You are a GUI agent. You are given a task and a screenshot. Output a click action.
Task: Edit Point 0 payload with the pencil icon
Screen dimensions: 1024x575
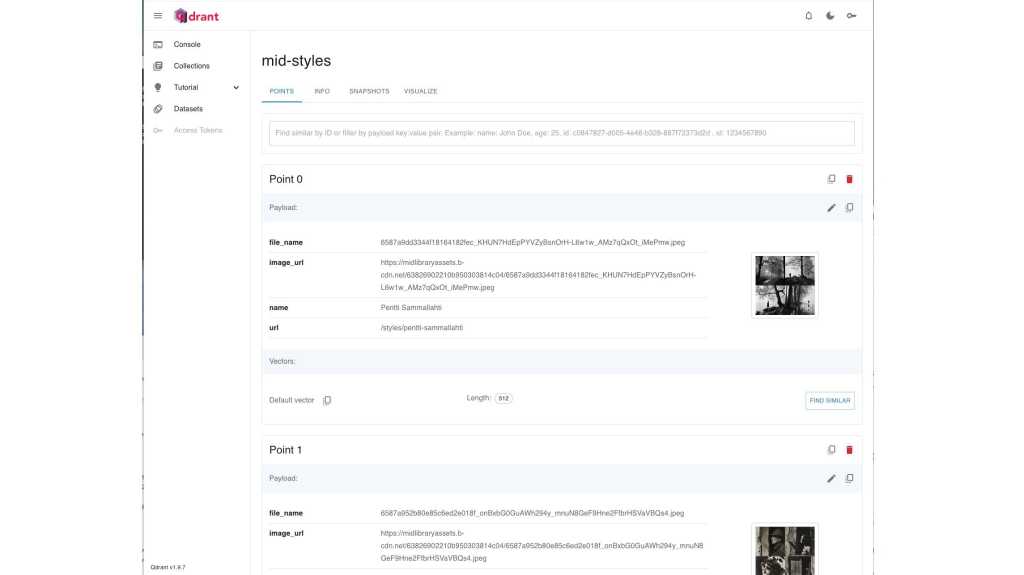[x=831, y=208]
